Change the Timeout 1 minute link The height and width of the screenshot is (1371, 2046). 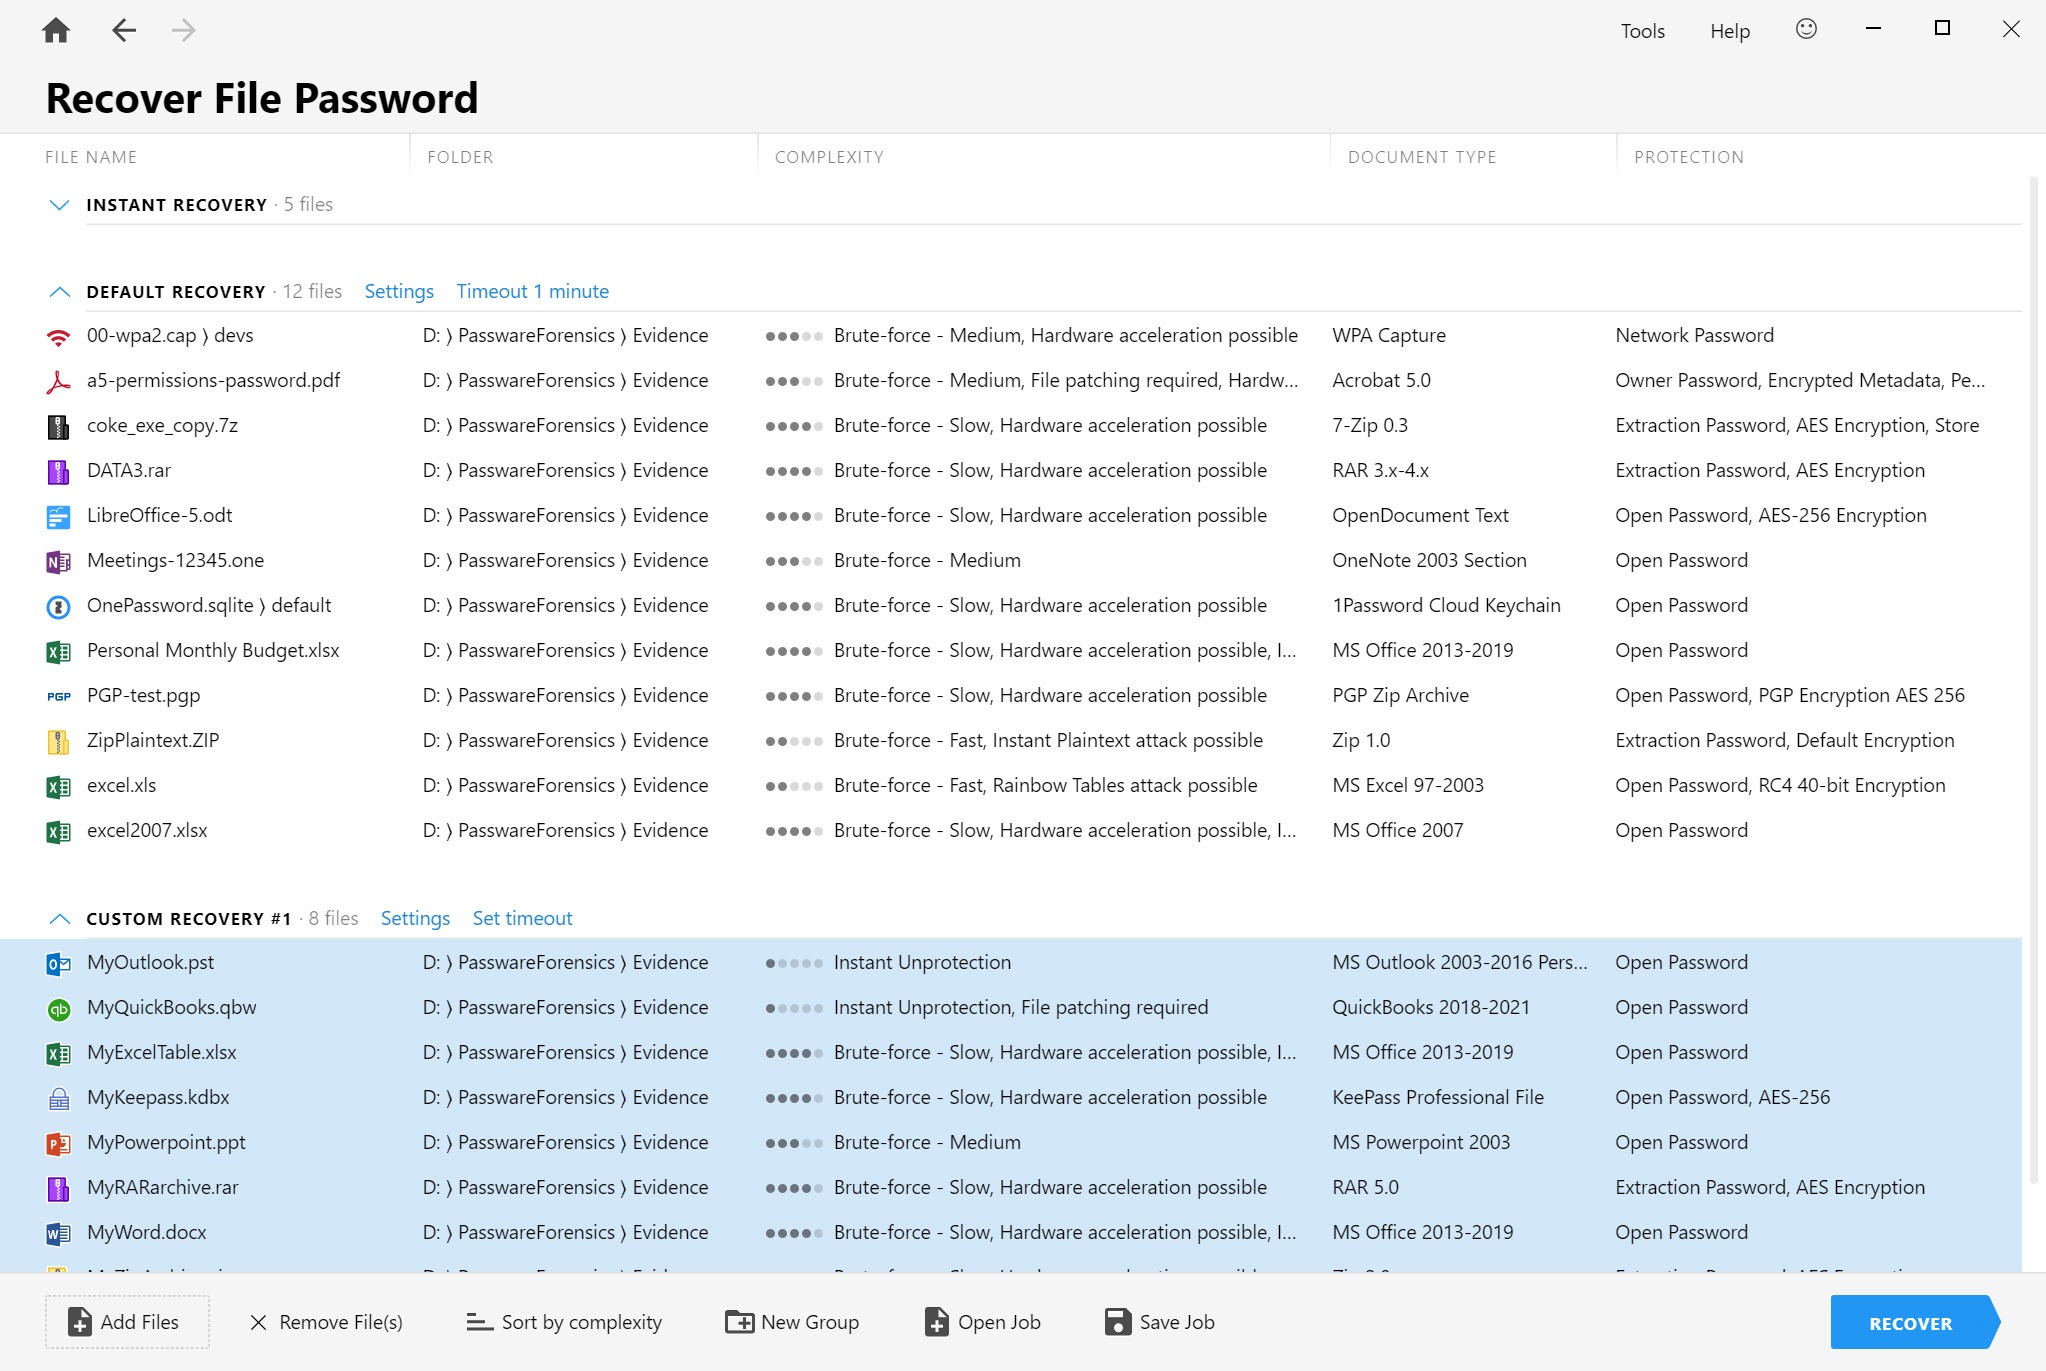click(533, 291)
